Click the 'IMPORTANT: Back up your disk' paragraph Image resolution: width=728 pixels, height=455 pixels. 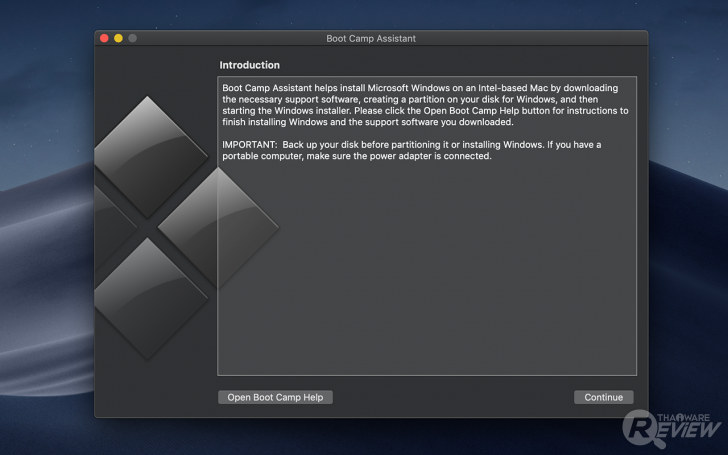[x=411, y=150]
